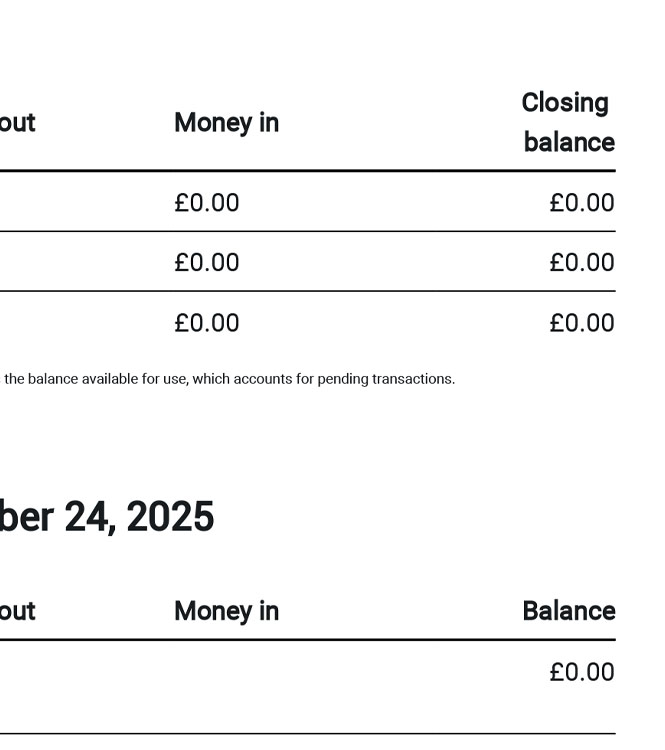Viewport: 665px width, 750px height.
Task: Select the £0.00 under the Balance column
Action: [581, 672]
